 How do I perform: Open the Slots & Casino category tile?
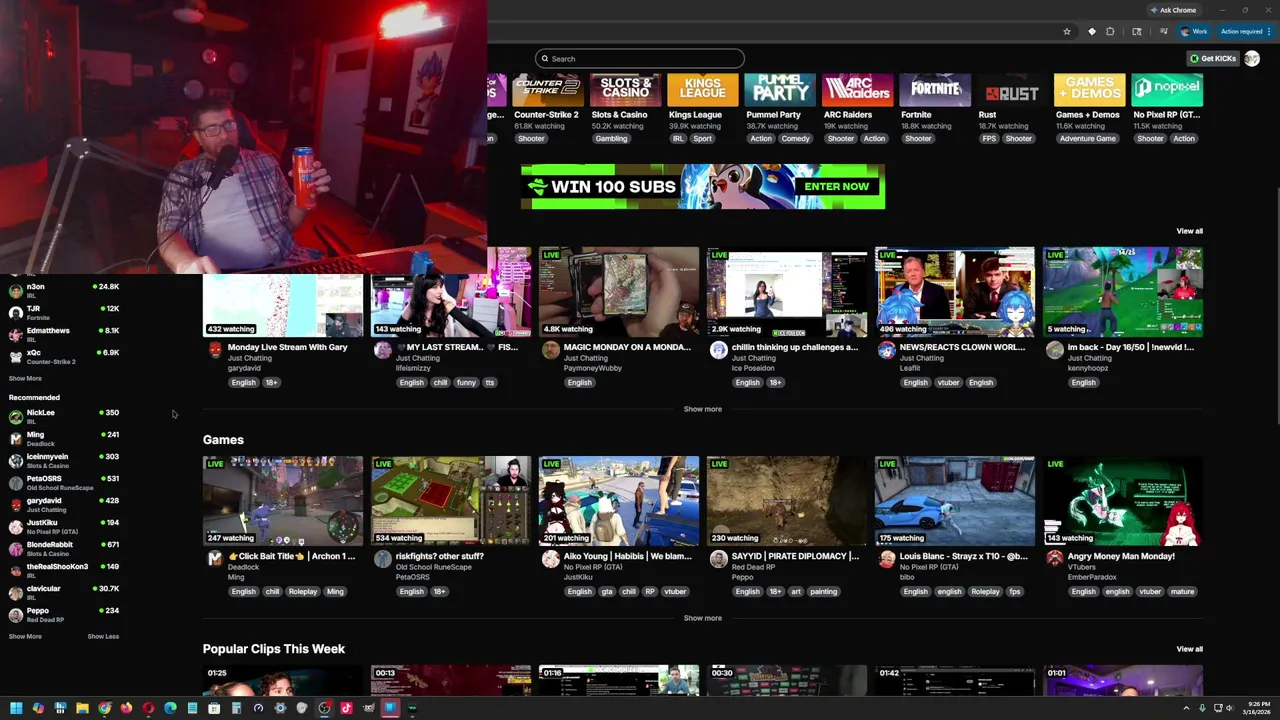click(625, 90)
